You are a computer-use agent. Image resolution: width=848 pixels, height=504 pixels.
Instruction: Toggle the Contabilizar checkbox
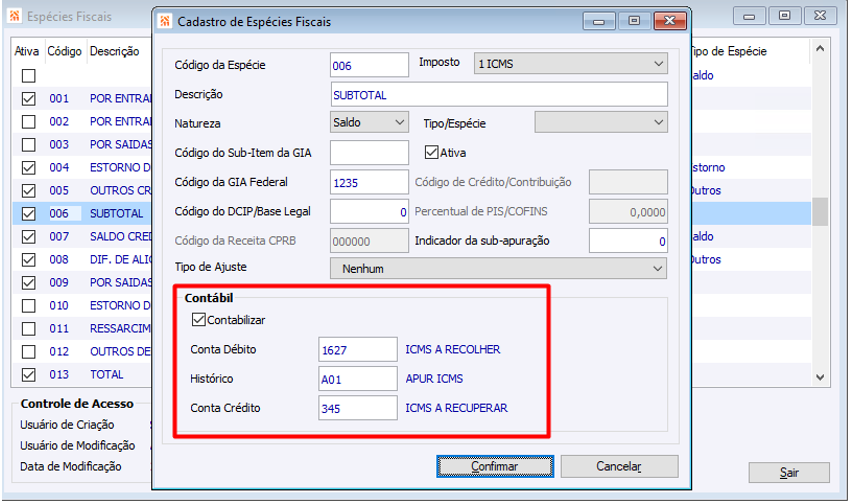pyautogui.click(x=198, y=320)
